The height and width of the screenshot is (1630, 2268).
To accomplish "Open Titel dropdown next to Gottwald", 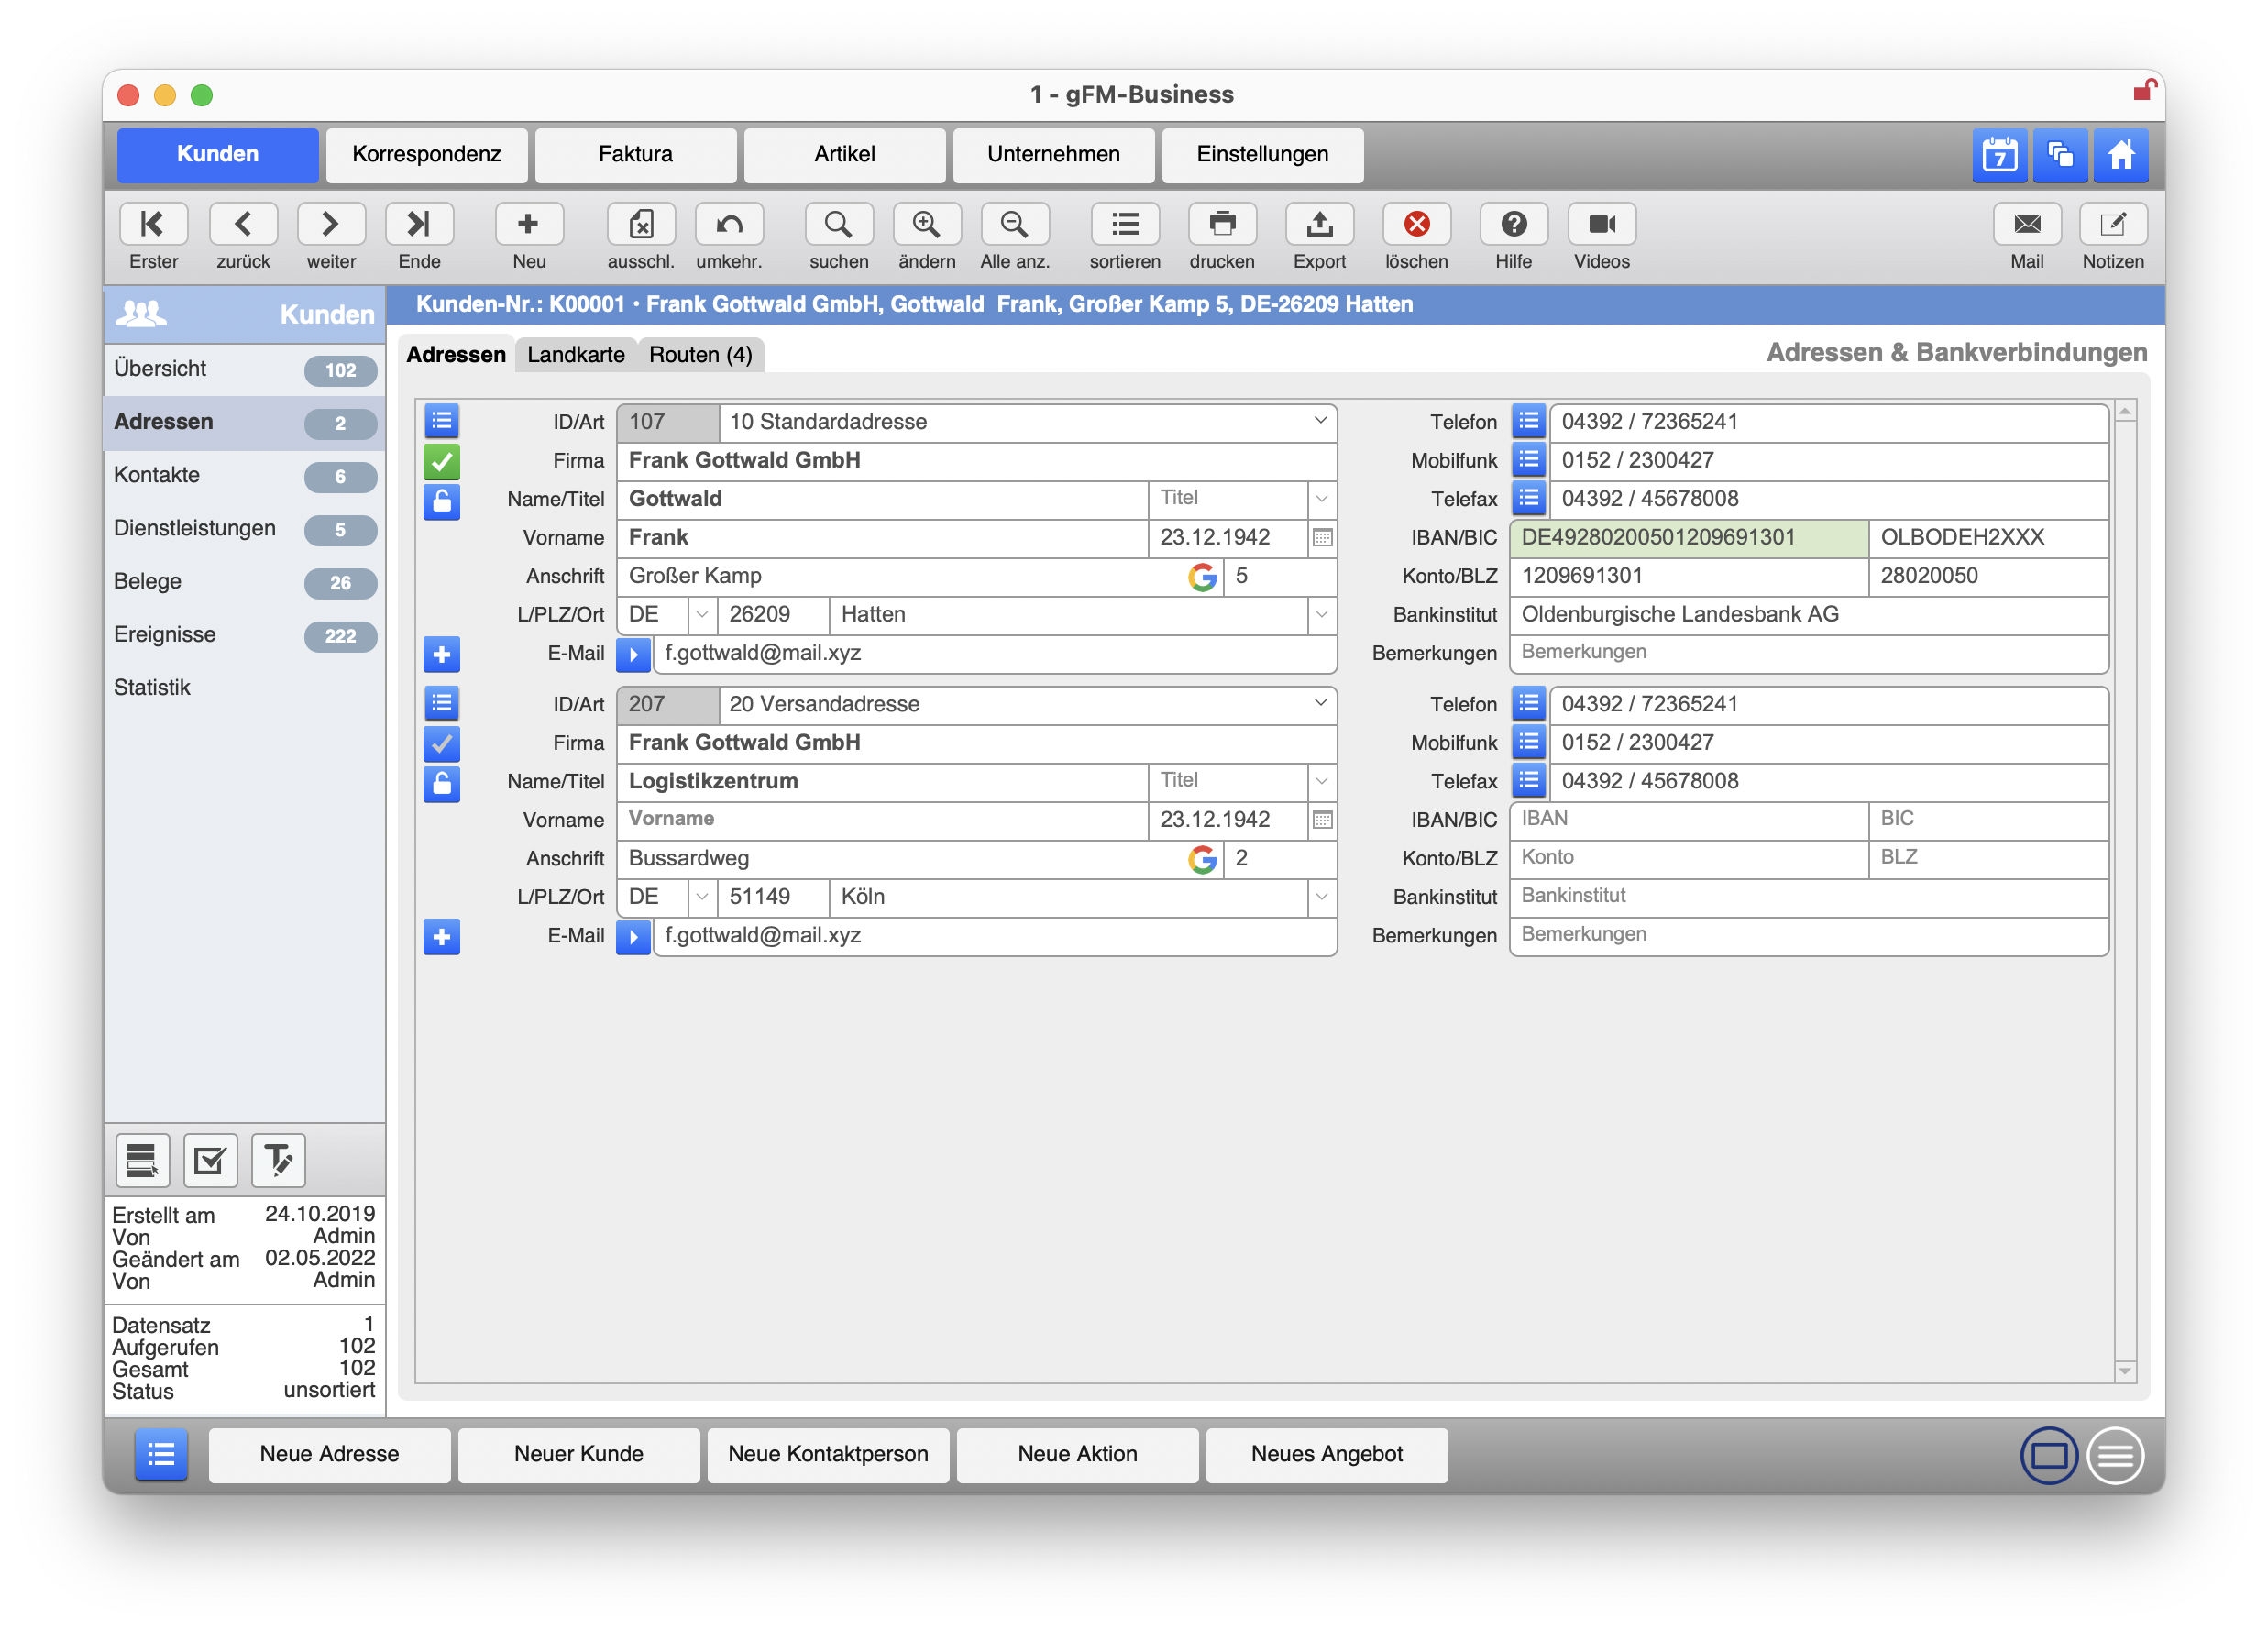I will click(1321, 498).
